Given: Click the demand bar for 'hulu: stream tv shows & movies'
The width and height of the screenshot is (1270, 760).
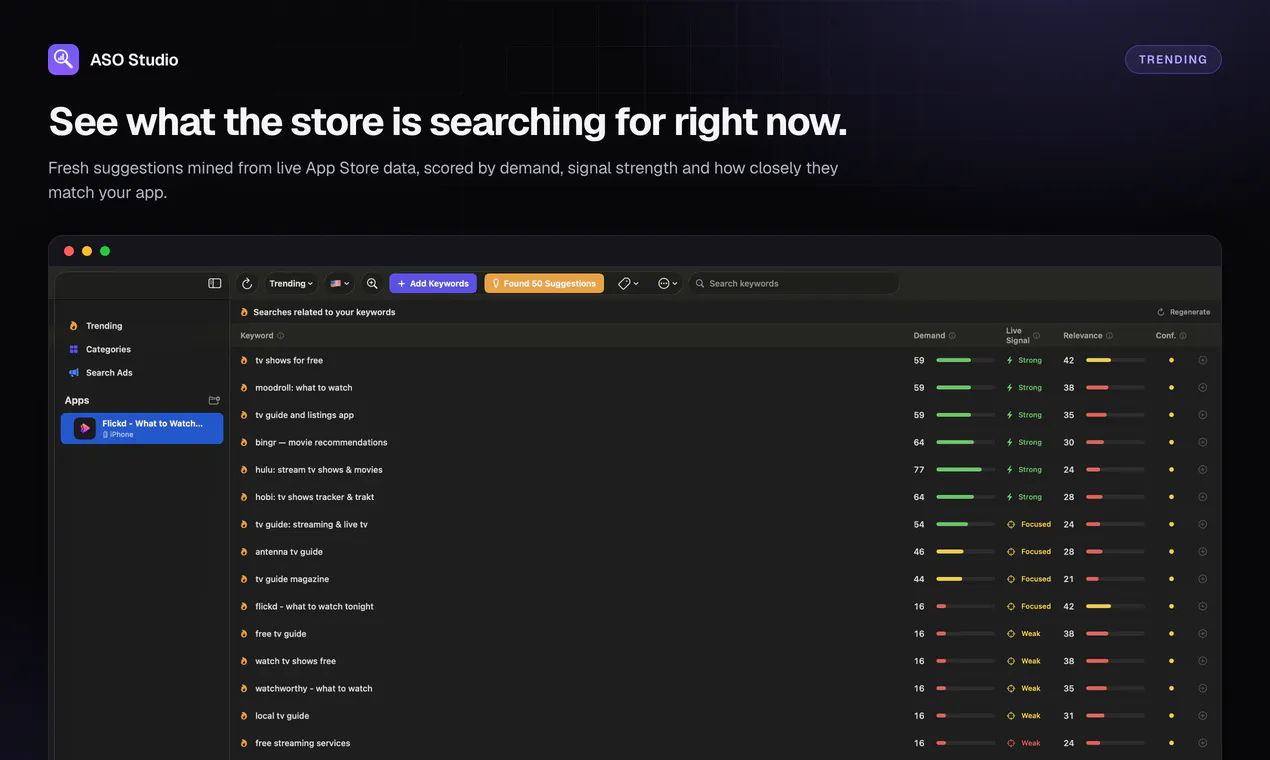Looking at the screenshot, I should coord(966,469).
